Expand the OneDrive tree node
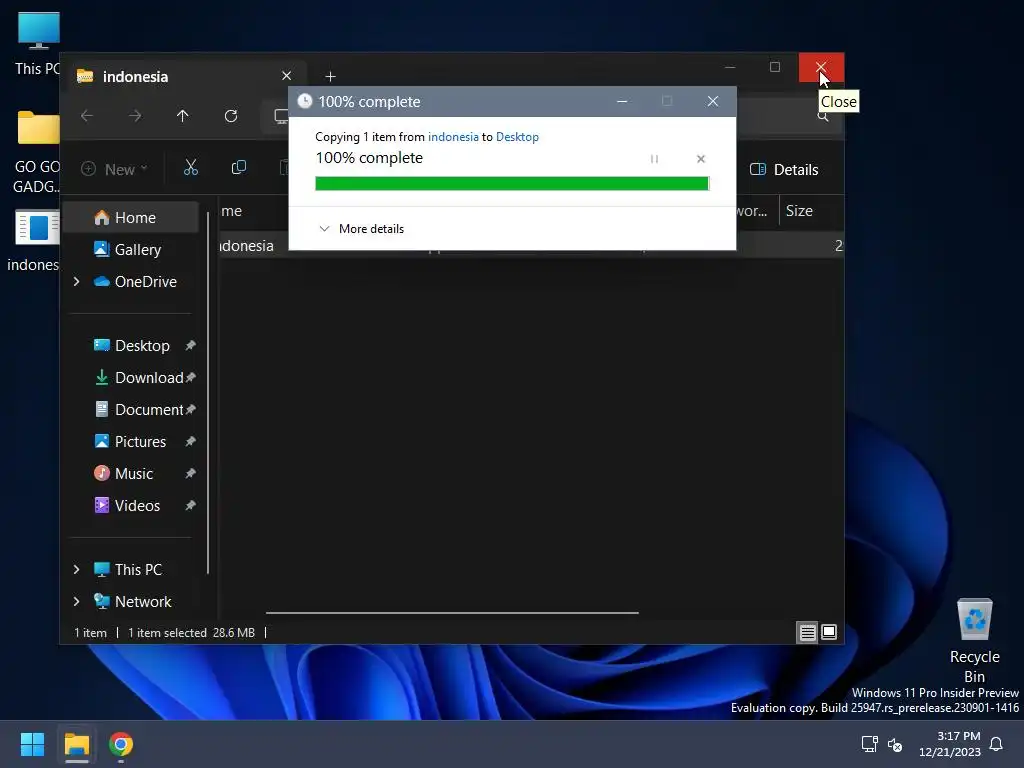Viewport: 1024px width, 768px height. pos(76,281)
